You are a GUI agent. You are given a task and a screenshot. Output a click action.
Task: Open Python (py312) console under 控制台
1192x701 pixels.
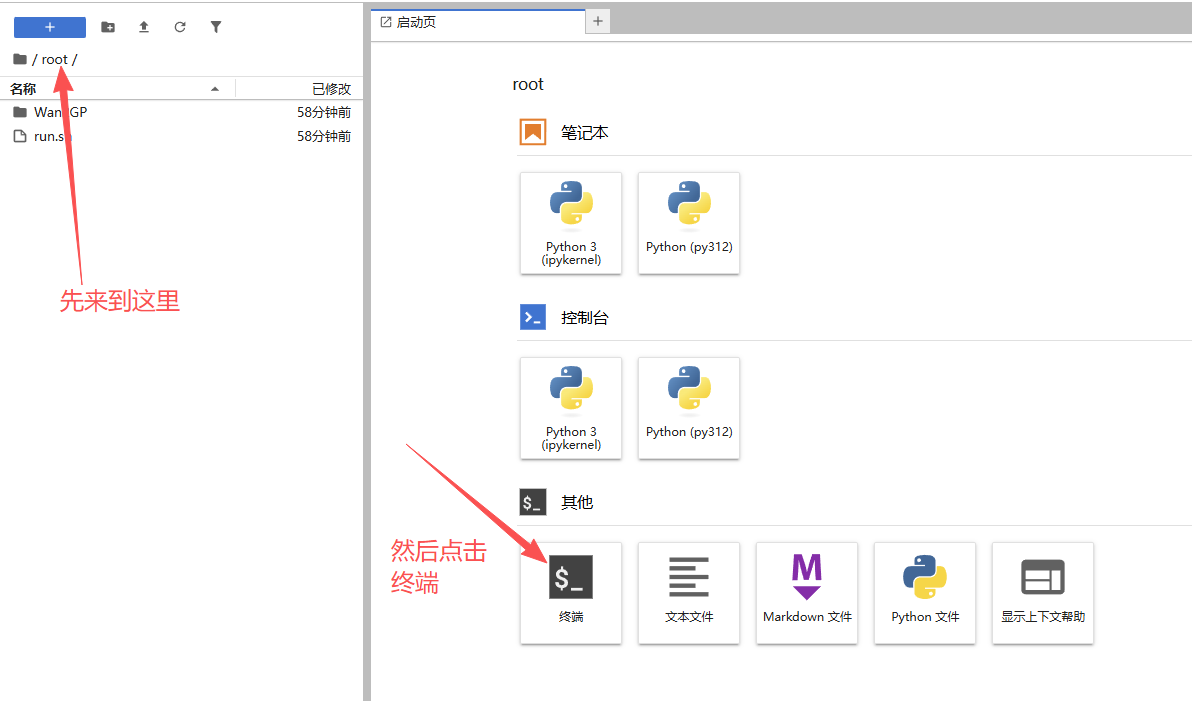(689, 408)
